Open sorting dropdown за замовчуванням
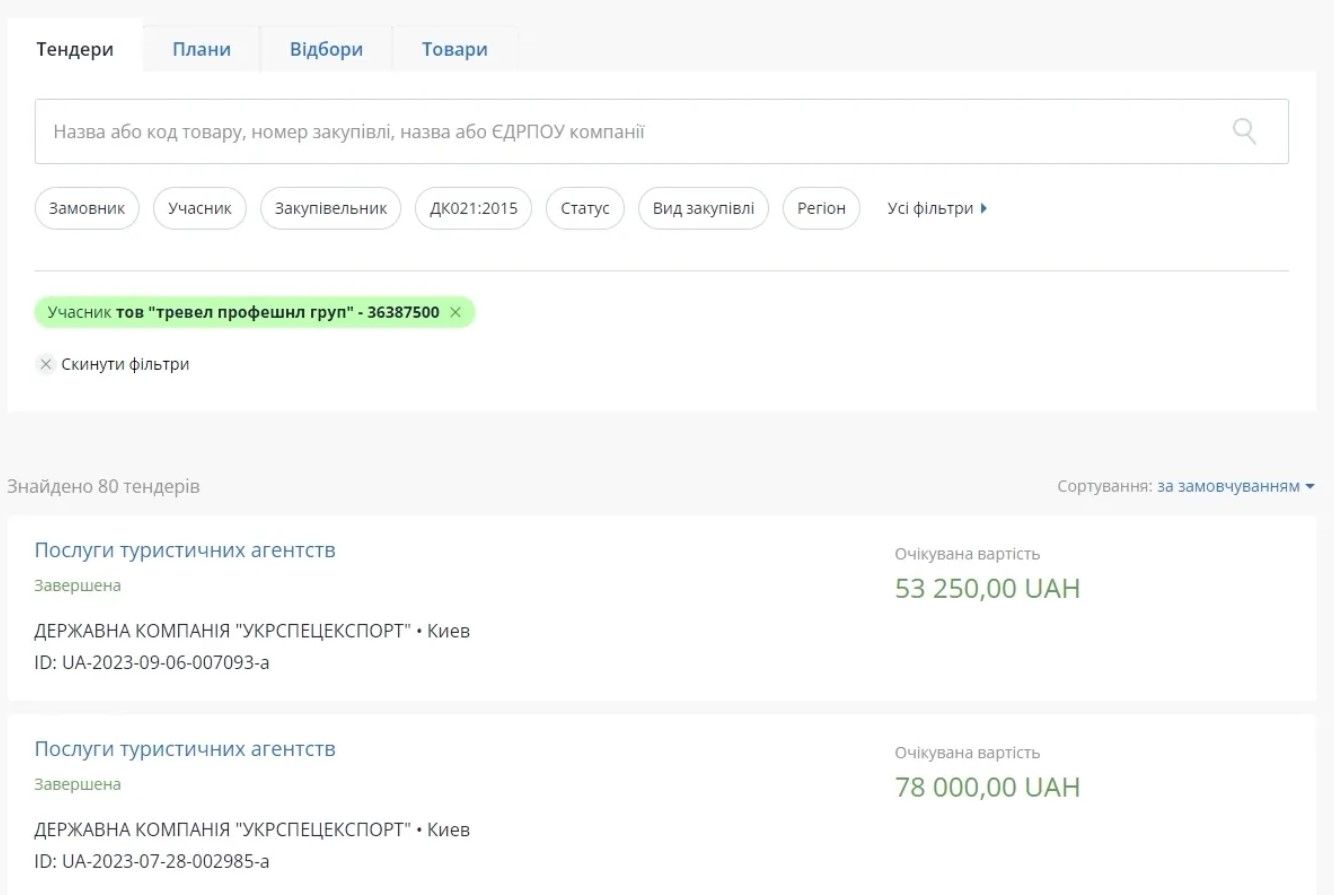This screenshot has height=895, width=1334. click(x=1235, y=486)
